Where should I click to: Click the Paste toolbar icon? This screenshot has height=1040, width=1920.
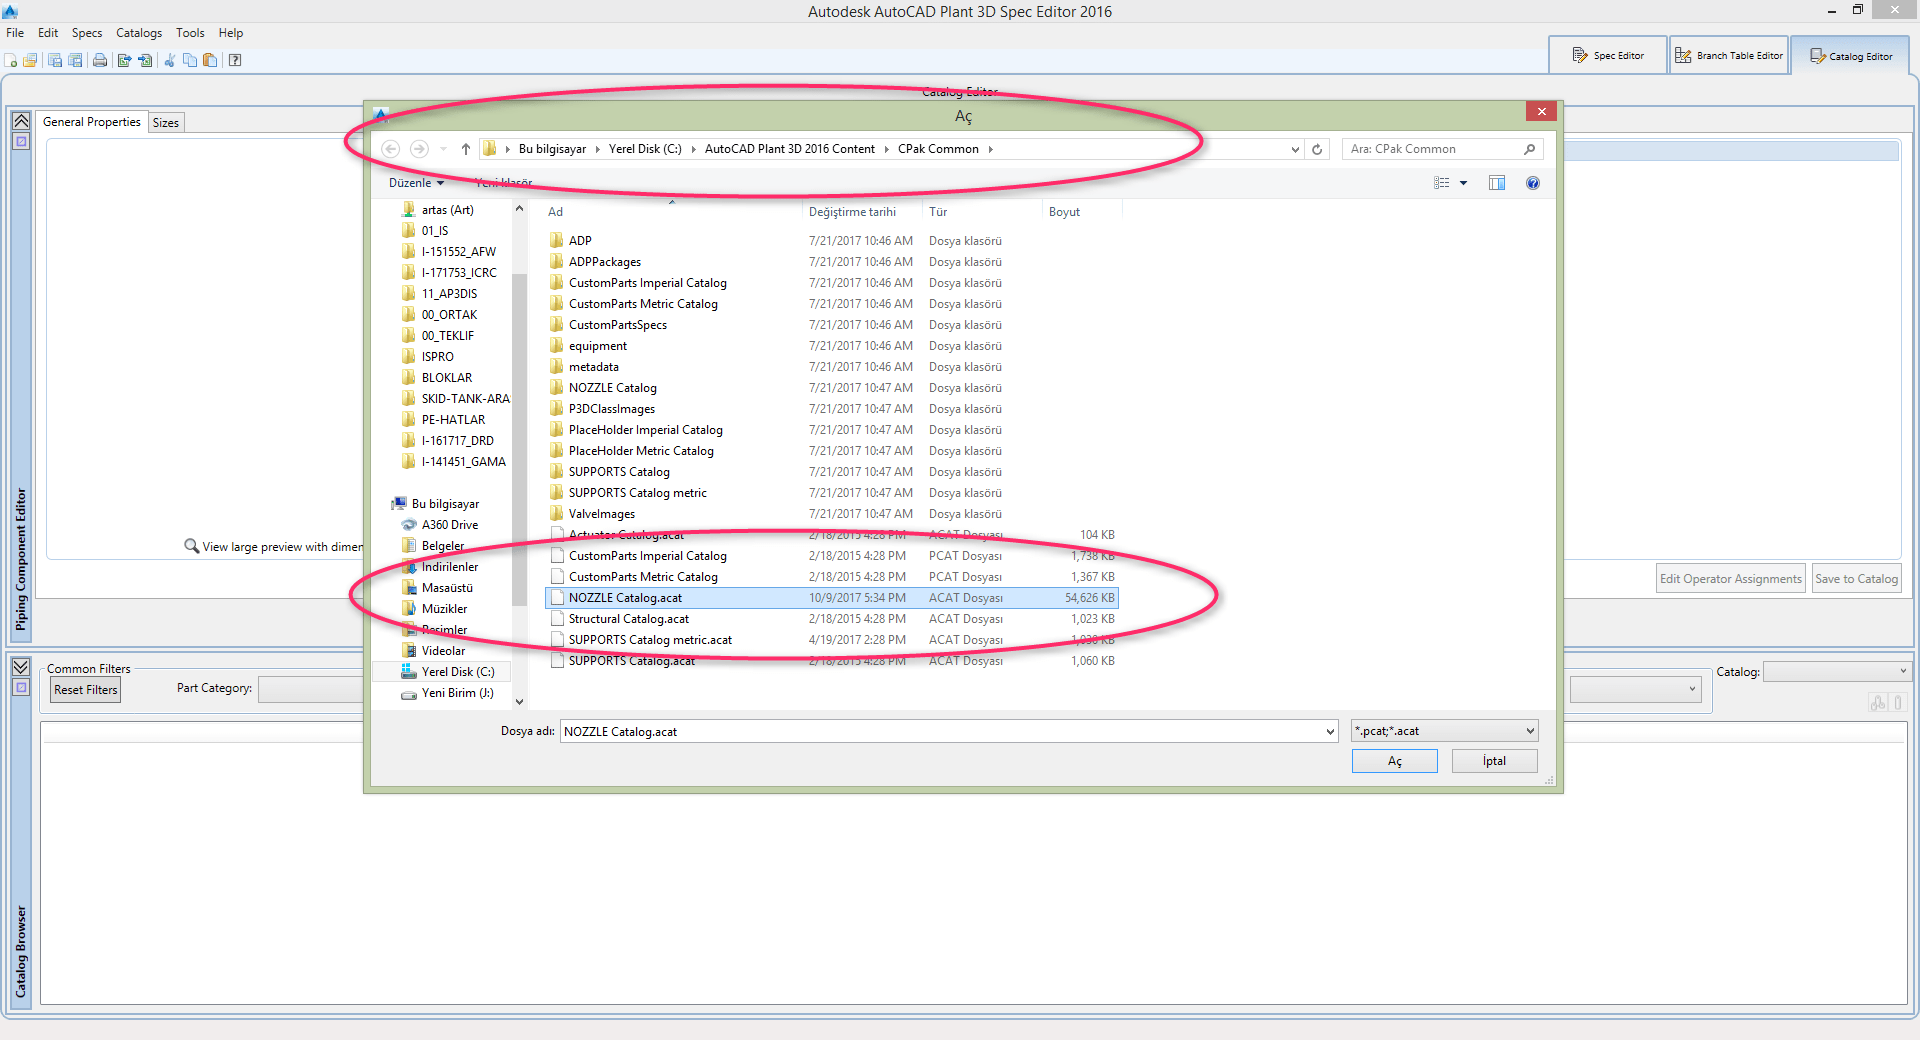pos(210,60)
